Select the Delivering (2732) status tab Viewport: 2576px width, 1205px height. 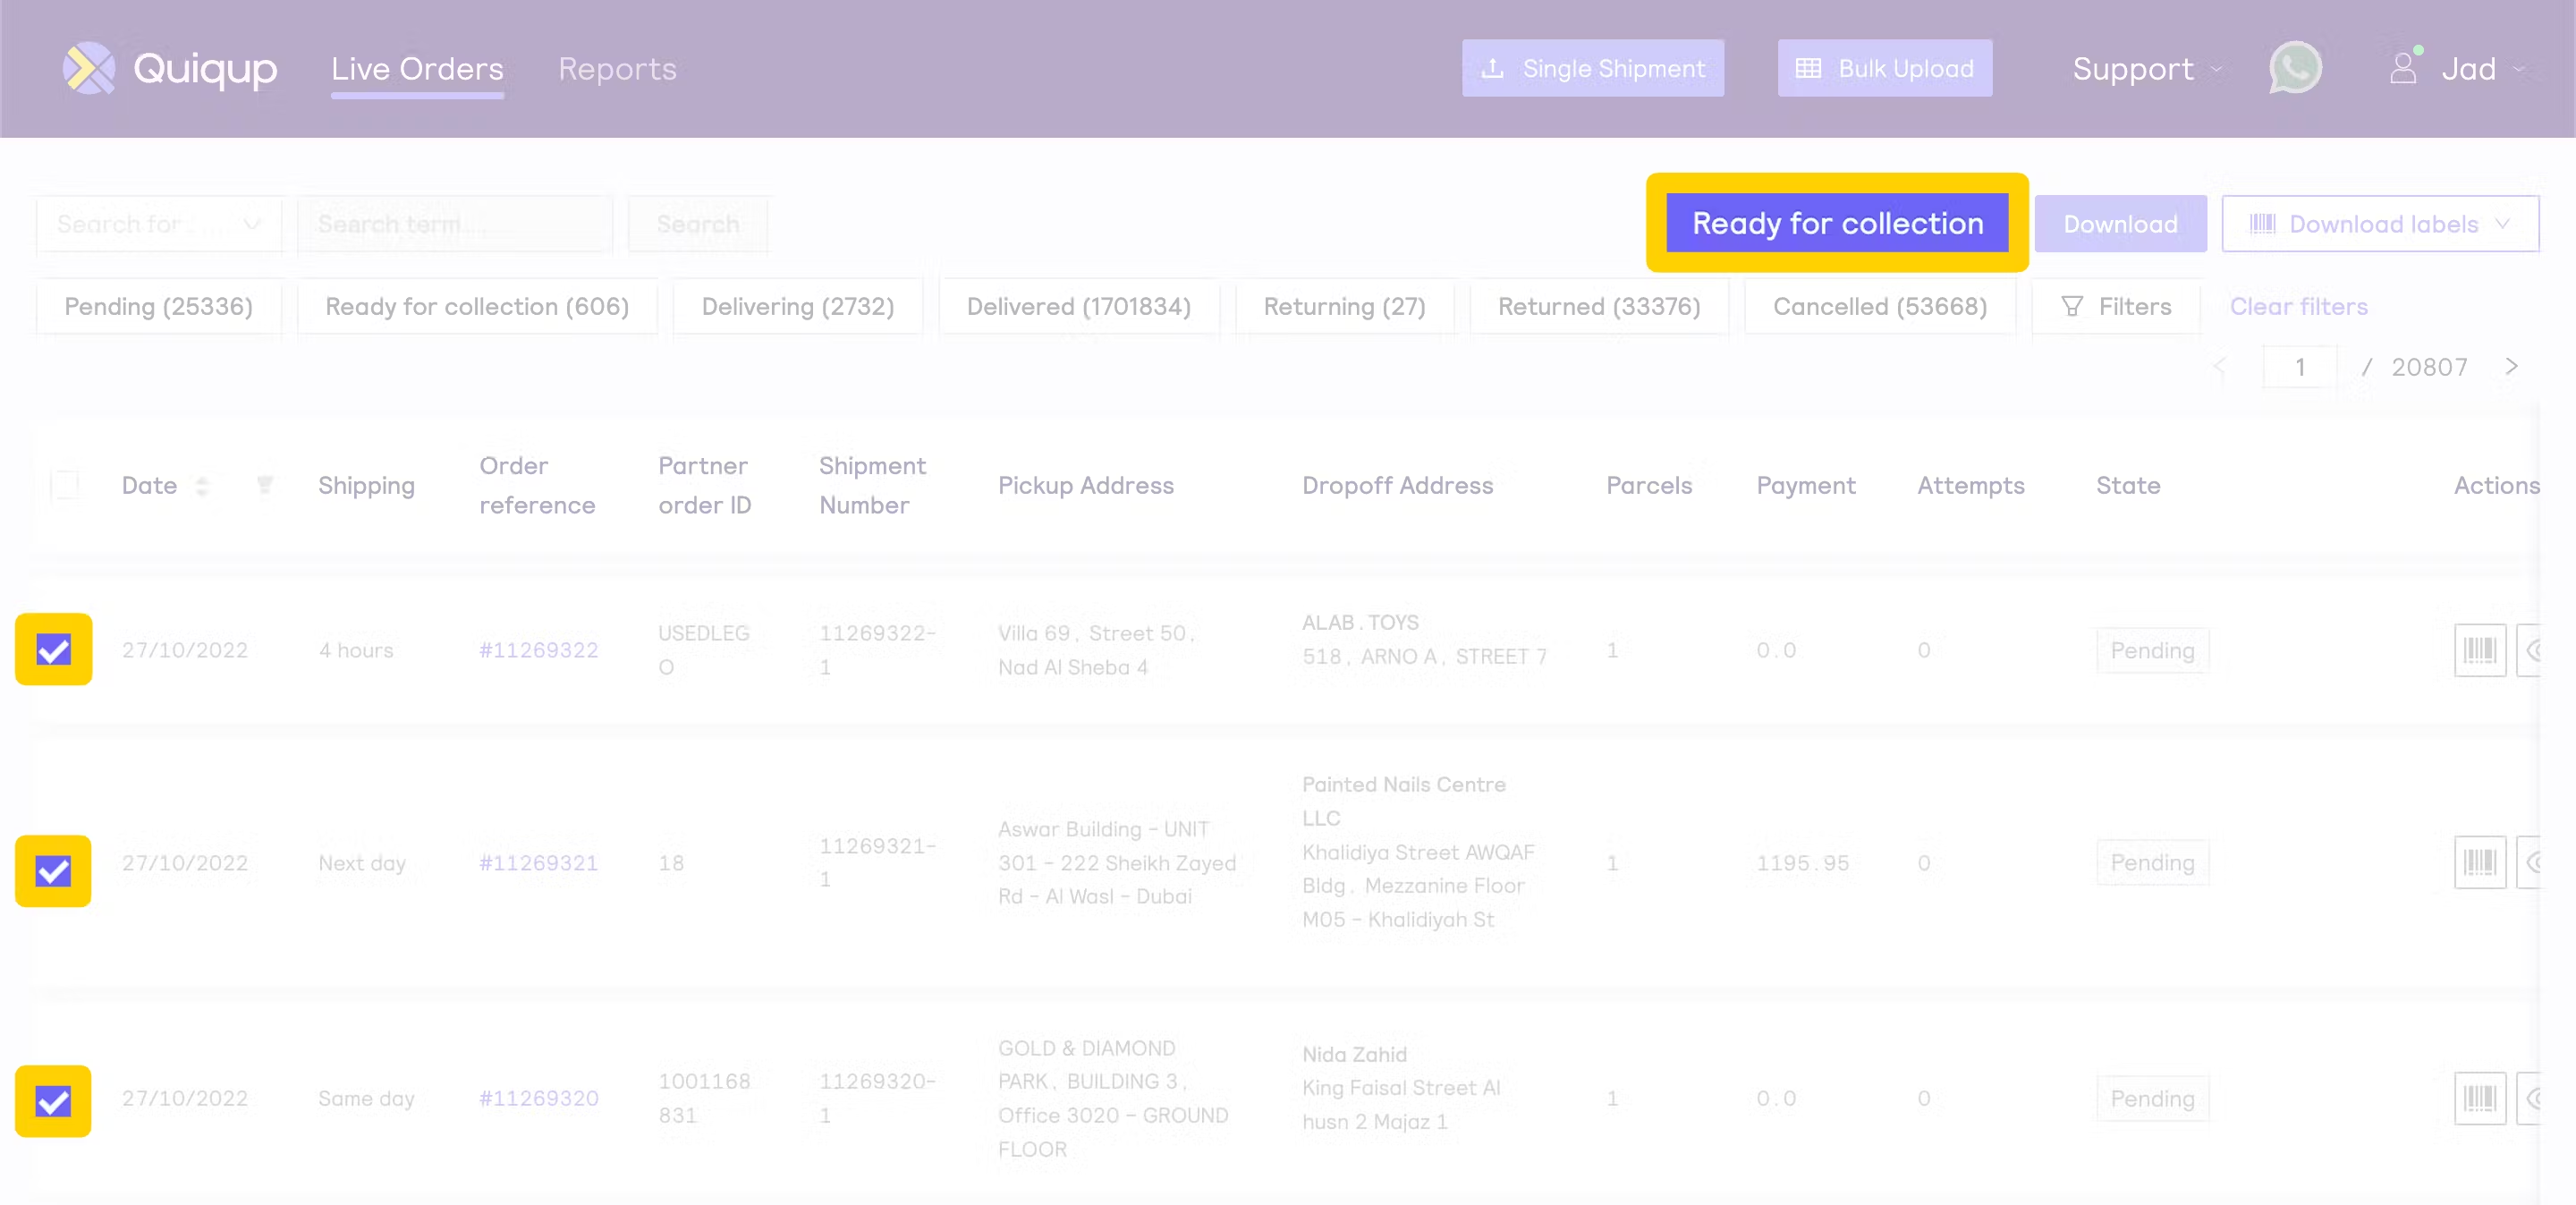(x=797, y=307)
